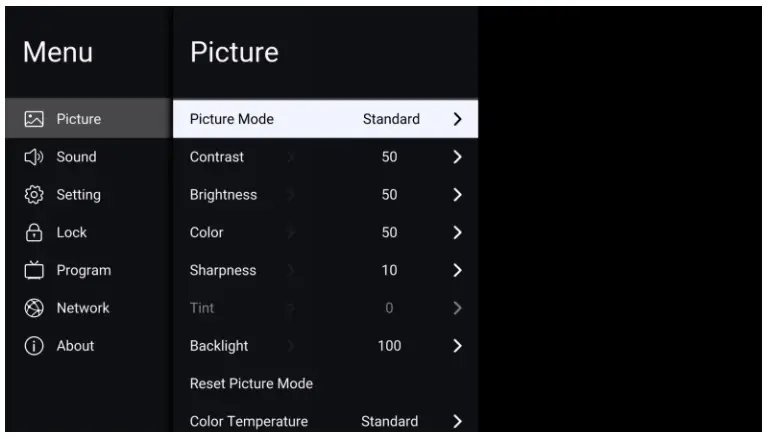Expand Picture Mode options chevron

tap(457, 119)
